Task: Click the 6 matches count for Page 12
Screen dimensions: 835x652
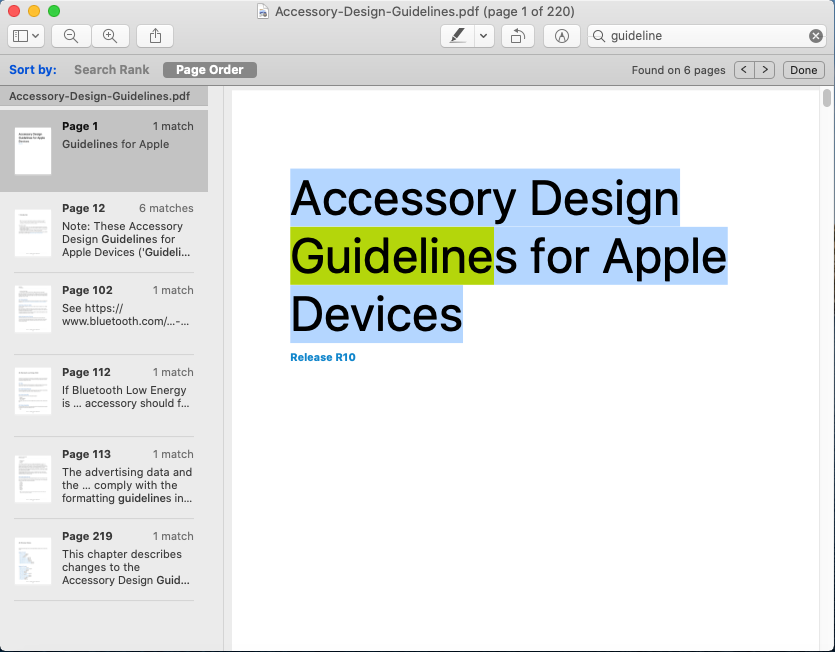Action: click(x=166, y=208)
